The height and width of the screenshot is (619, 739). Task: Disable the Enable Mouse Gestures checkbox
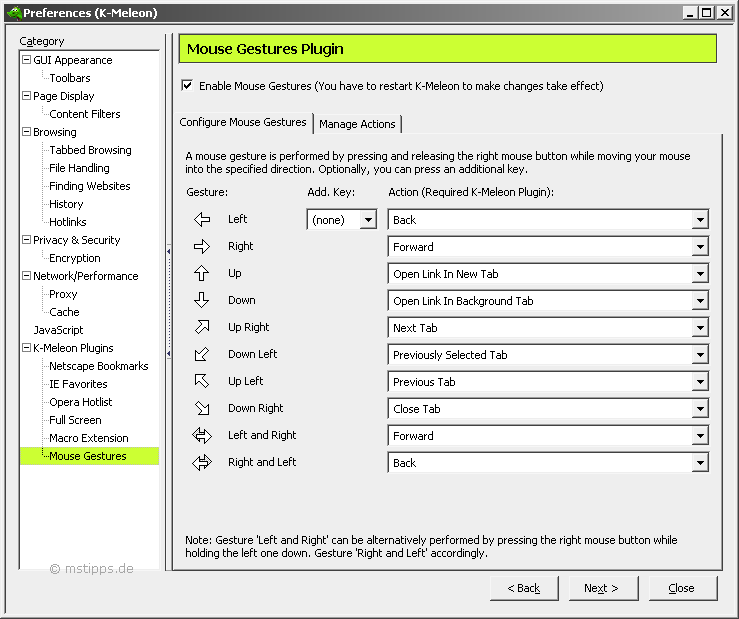pos(187,85)
